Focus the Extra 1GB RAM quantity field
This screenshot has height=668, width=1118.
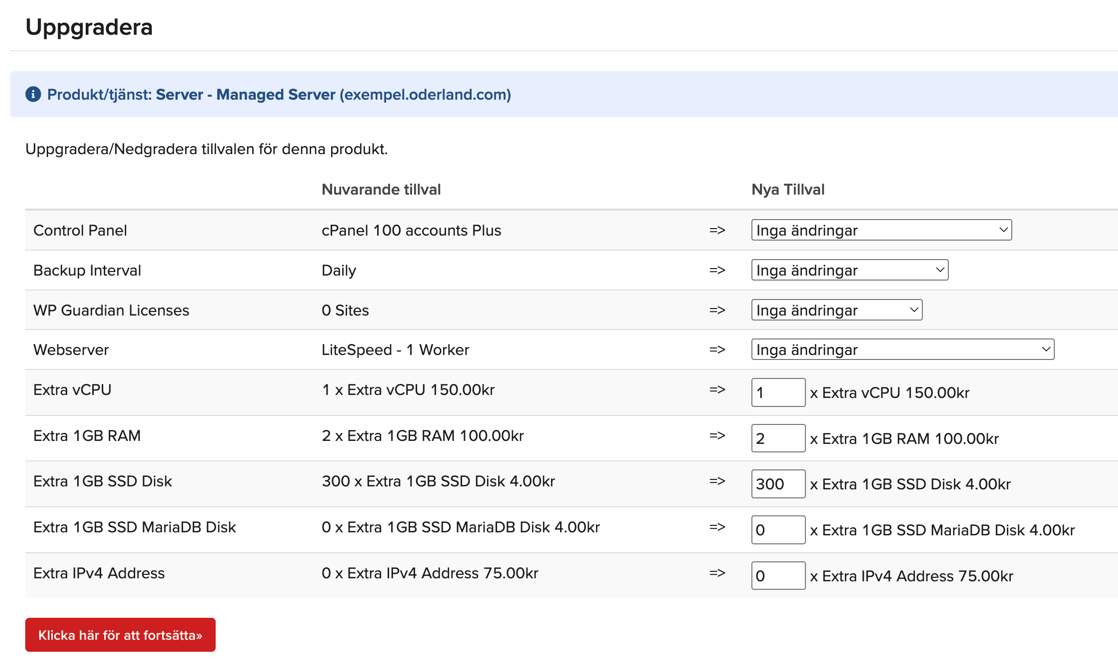(x=777, y=438)
